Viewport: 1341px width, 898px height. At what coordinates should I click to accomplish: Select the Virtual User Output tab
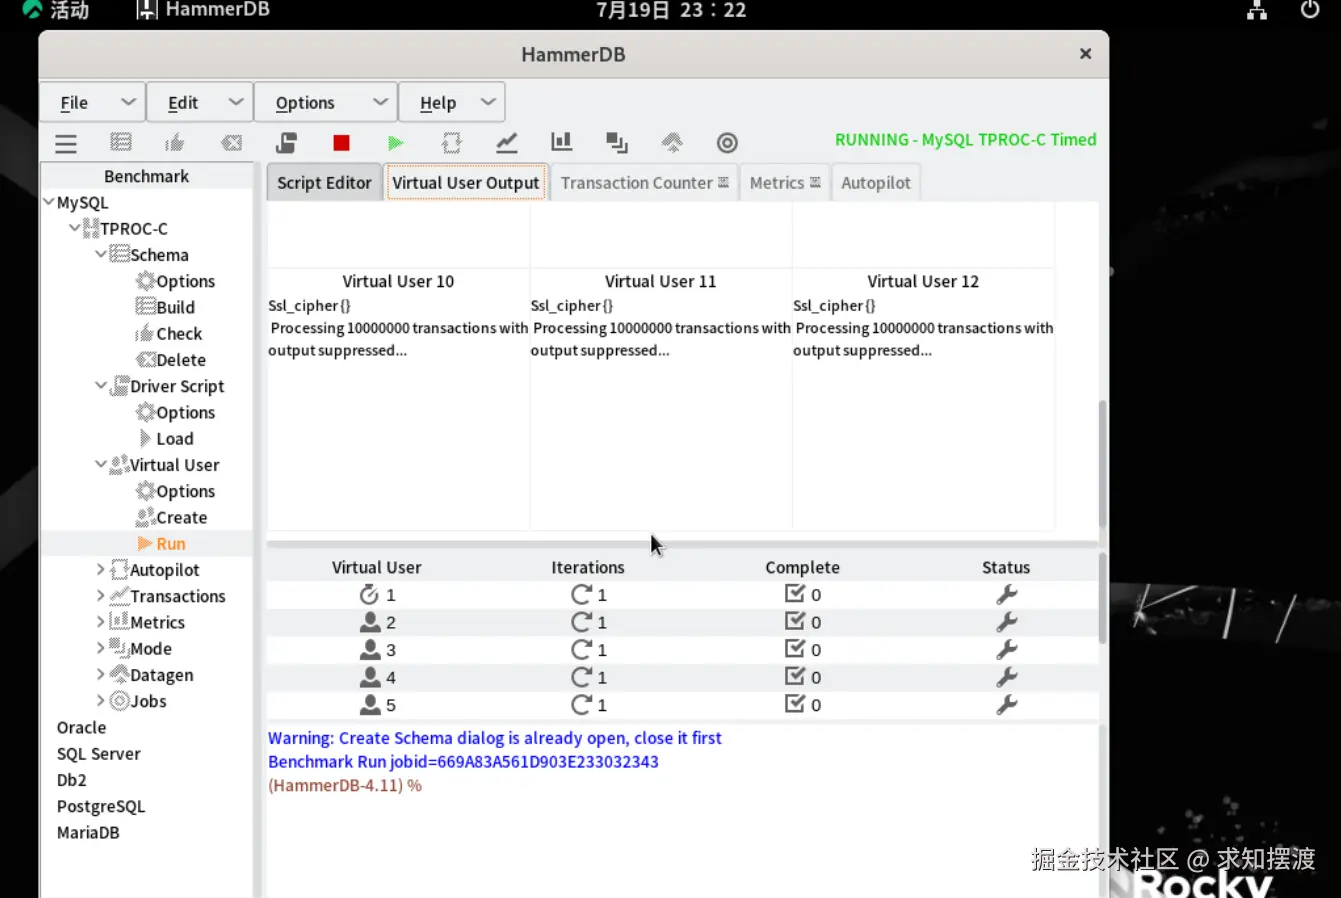point(466,183)
